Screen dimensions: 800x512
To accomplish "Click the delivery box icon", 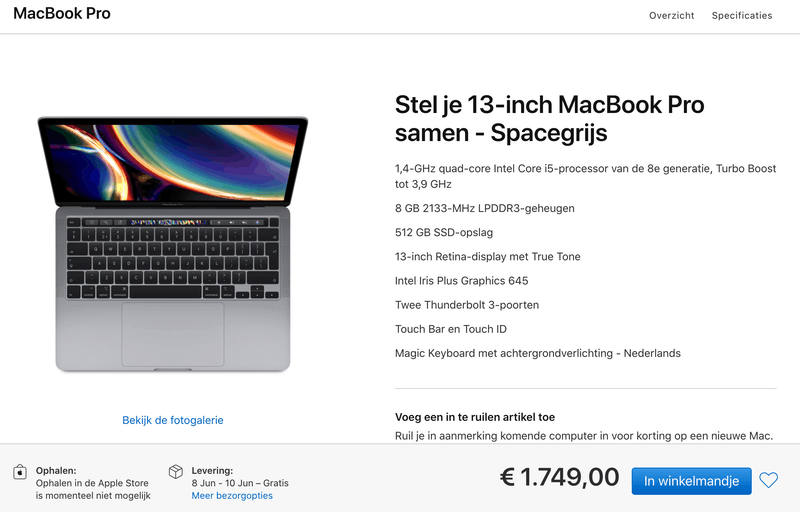I will (x=175, y=471).
